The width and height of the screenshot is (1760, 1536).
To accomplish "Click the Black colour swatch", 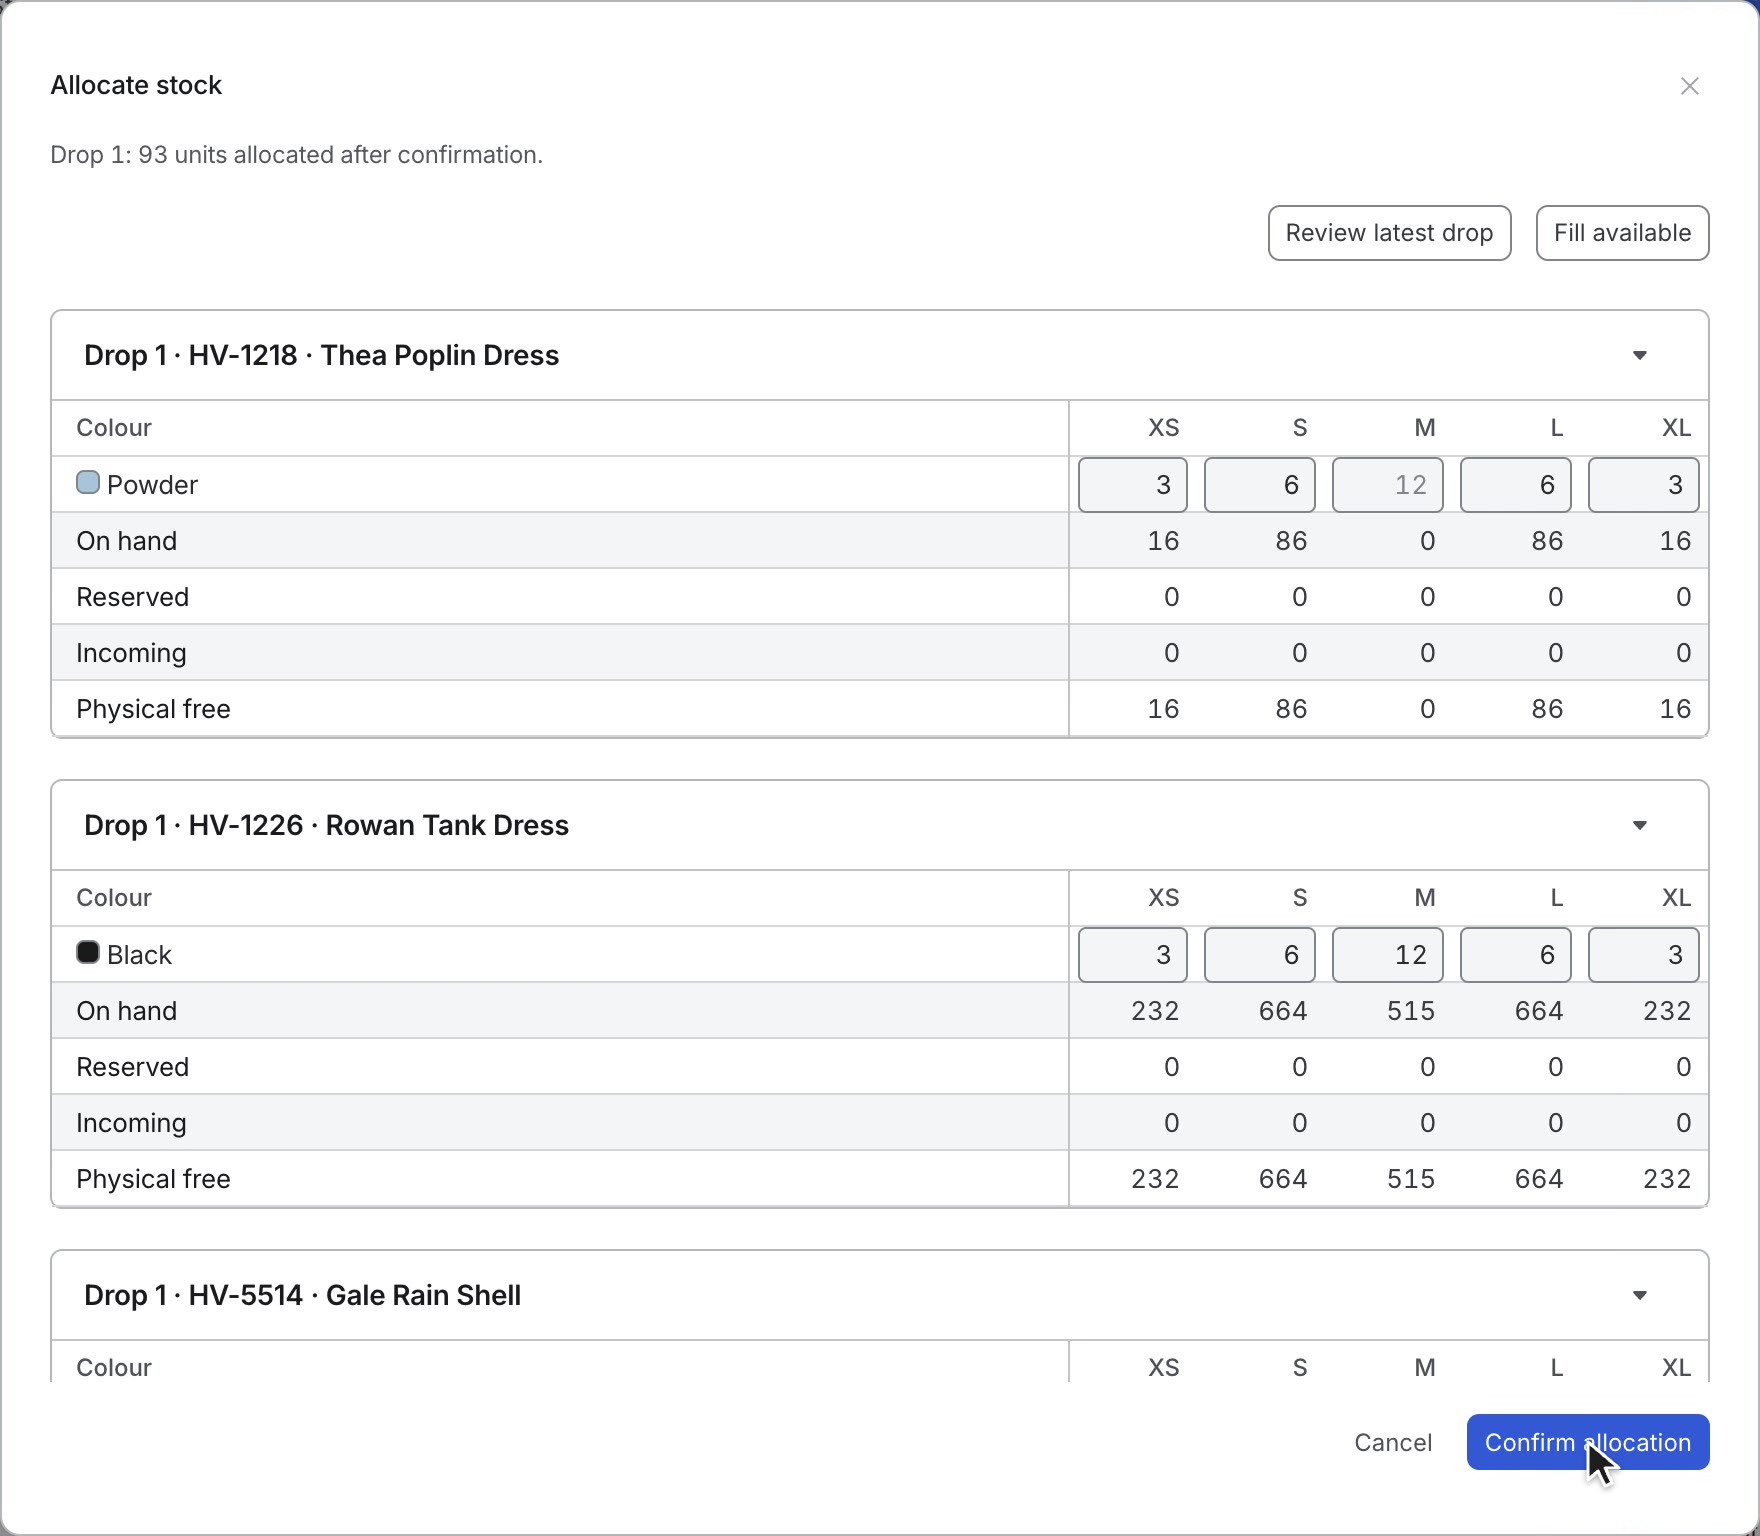I will (88, 953).
